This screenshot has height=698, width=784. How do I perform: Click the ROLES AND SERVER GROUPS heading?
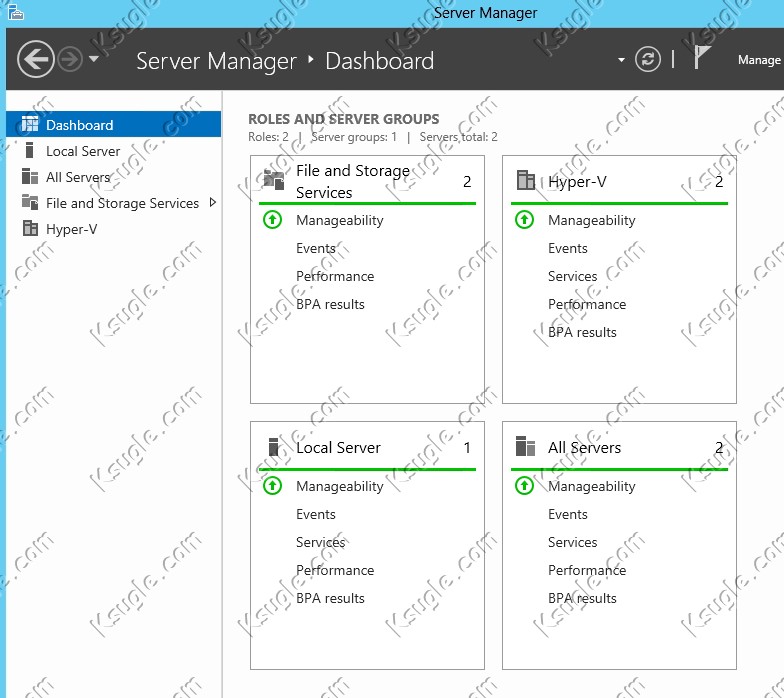point(344,119)
